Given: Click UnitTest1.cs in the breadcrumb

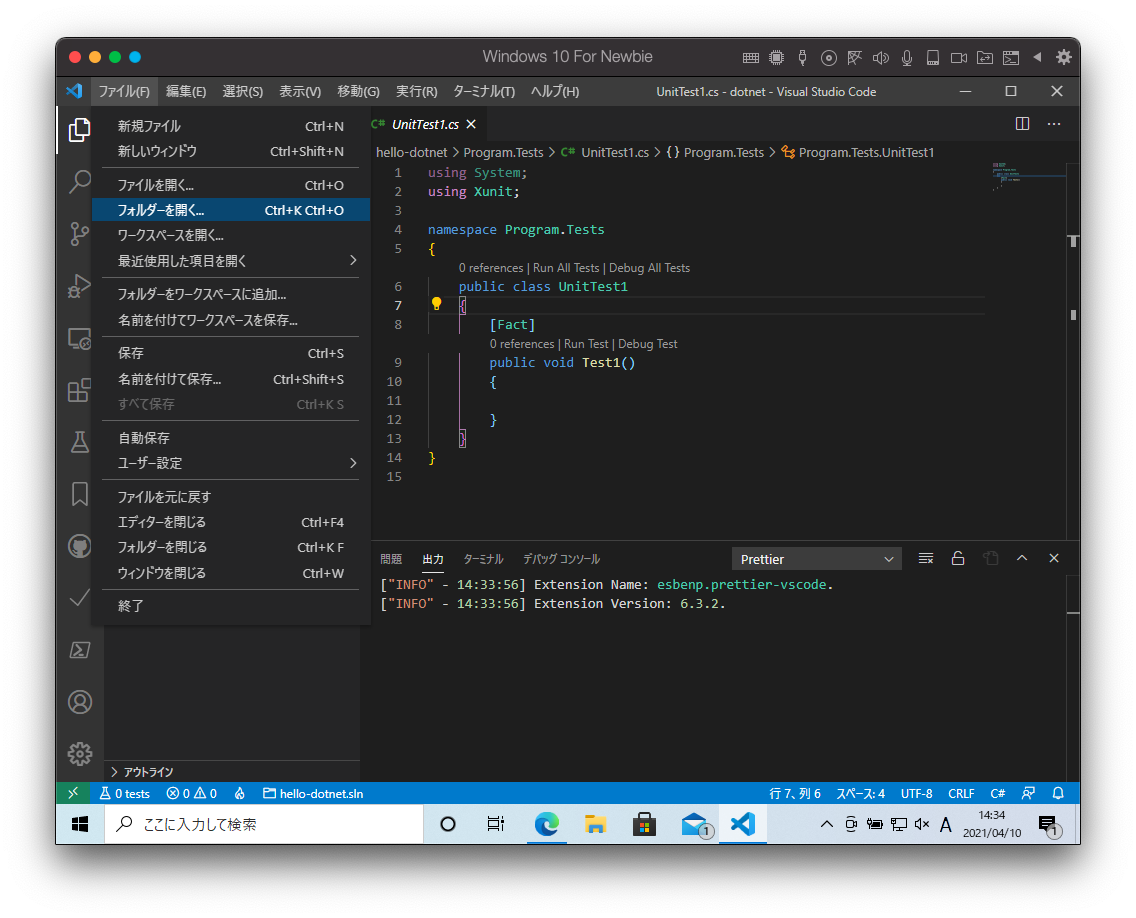Looking at the screenshot, I should tap(615, 152).
